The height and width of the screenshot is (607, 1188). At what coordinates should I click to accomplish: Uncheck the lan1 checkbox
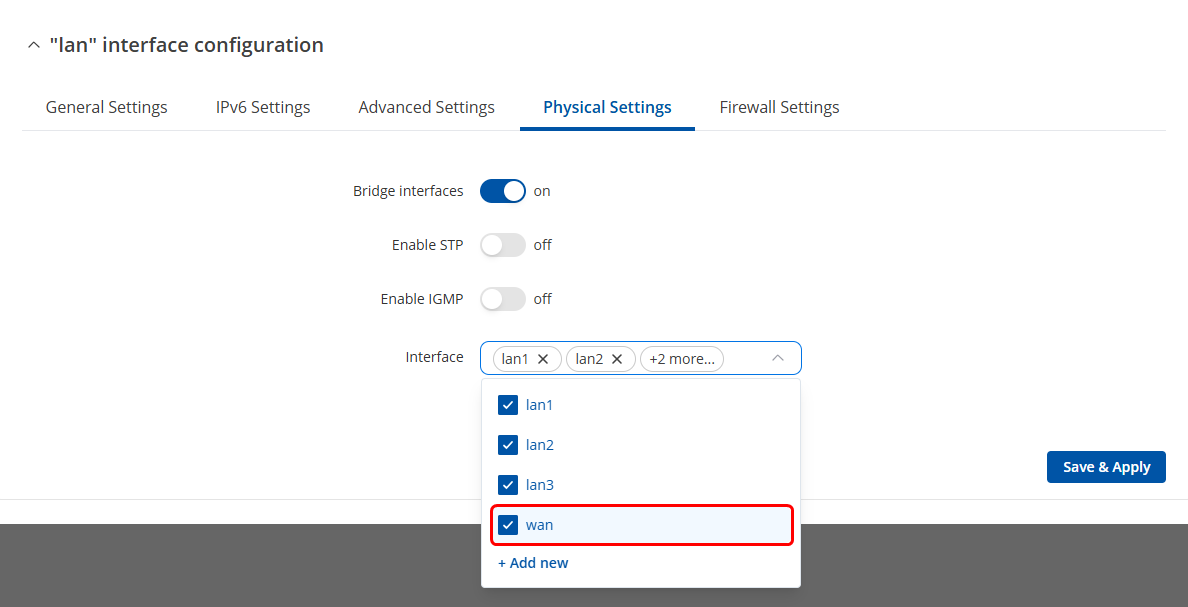point(507,405)
